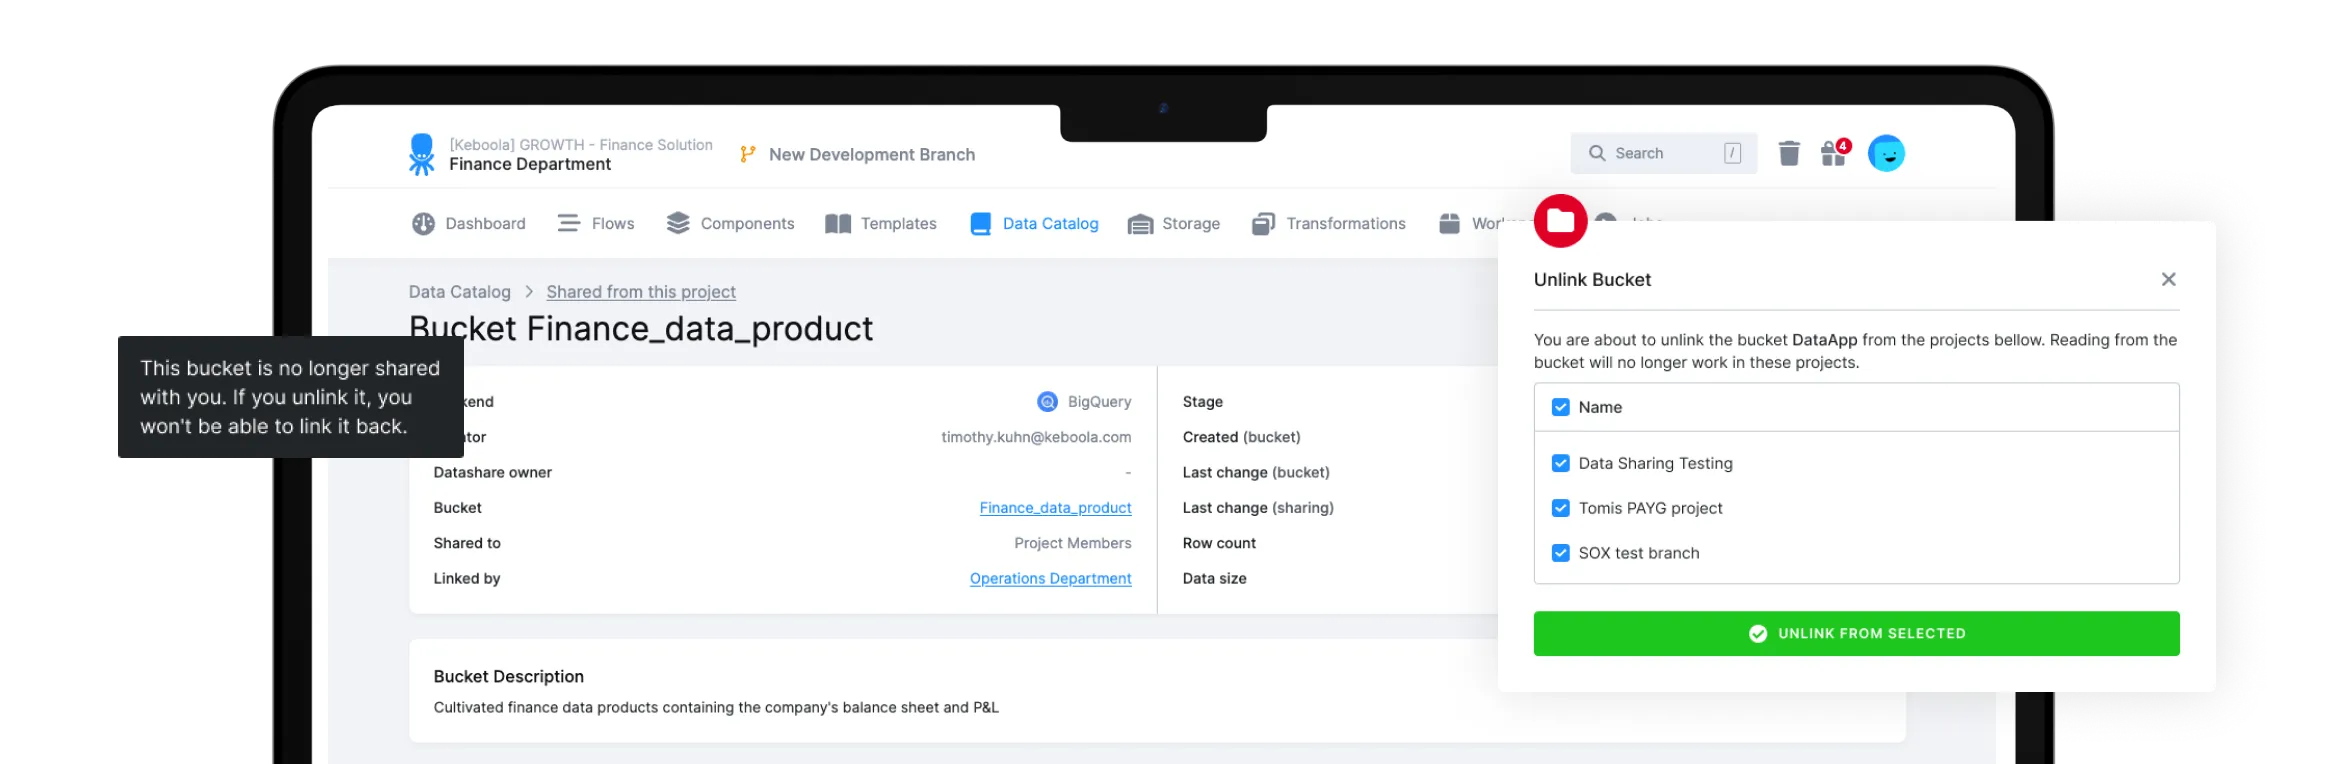Click the Last change (sharing) label
The width and height of the screenshot is (2348, 764).
1258,508
